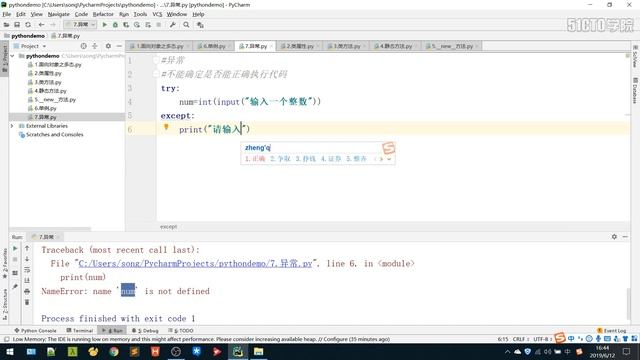This screenshot has width=640, height=360.
Task: Select 5._new_ file in project tree
Action: [55, 100]
